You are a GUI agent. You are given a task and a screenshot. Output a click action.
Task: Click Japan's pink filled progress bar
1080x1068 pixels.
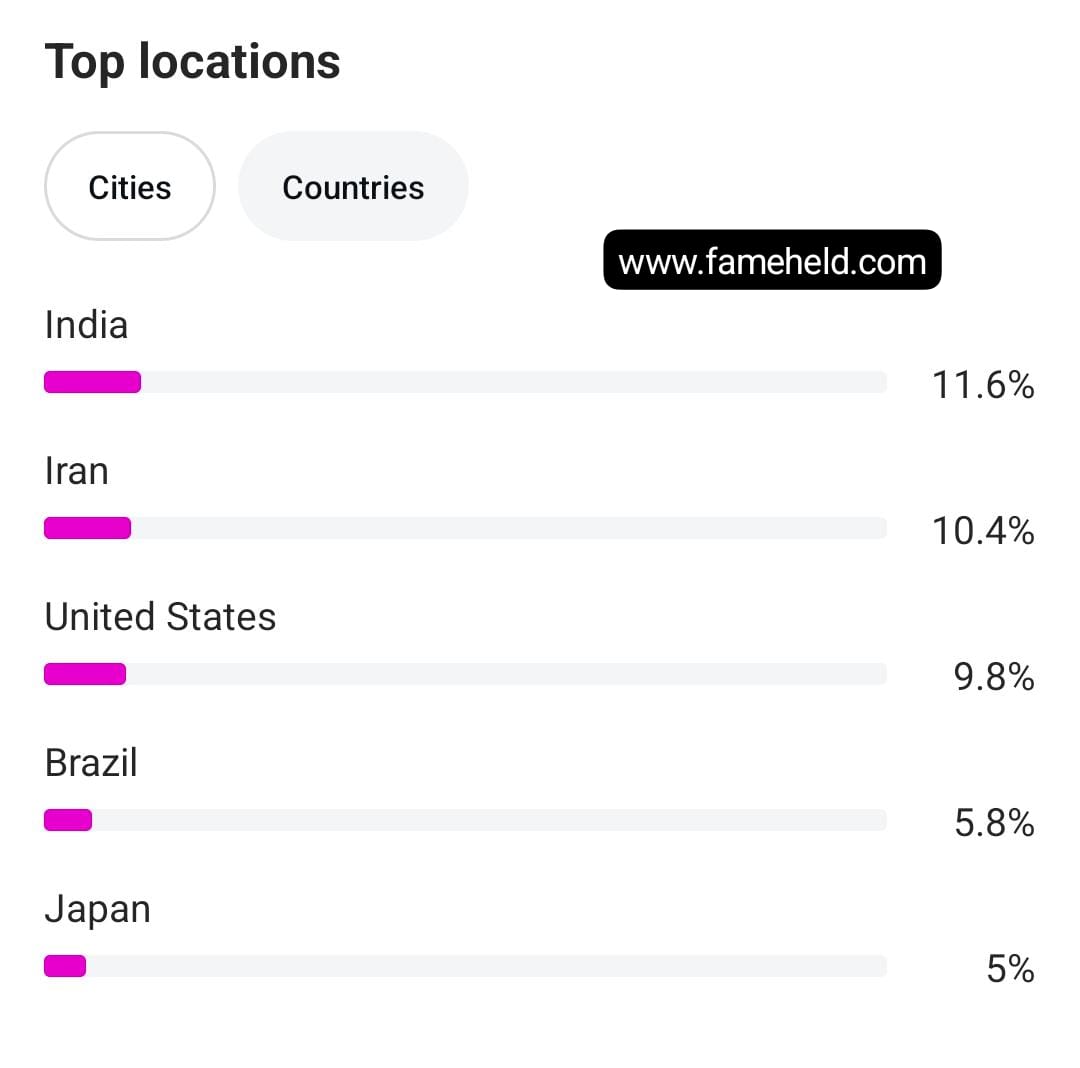coord(65,966)
